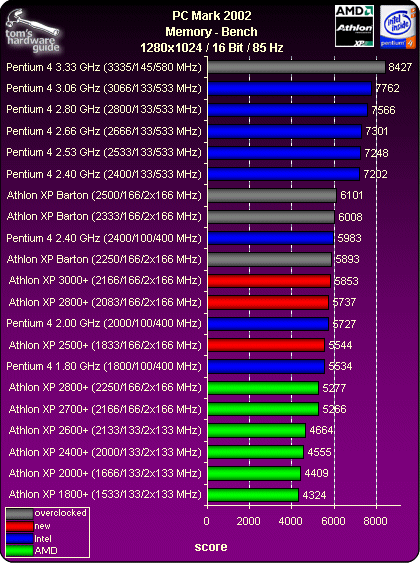Click the green bar scoring 5277
Image resolution: width=420 pixels, height=563 pixels.
pyautogui.click(x=263, y=388)
